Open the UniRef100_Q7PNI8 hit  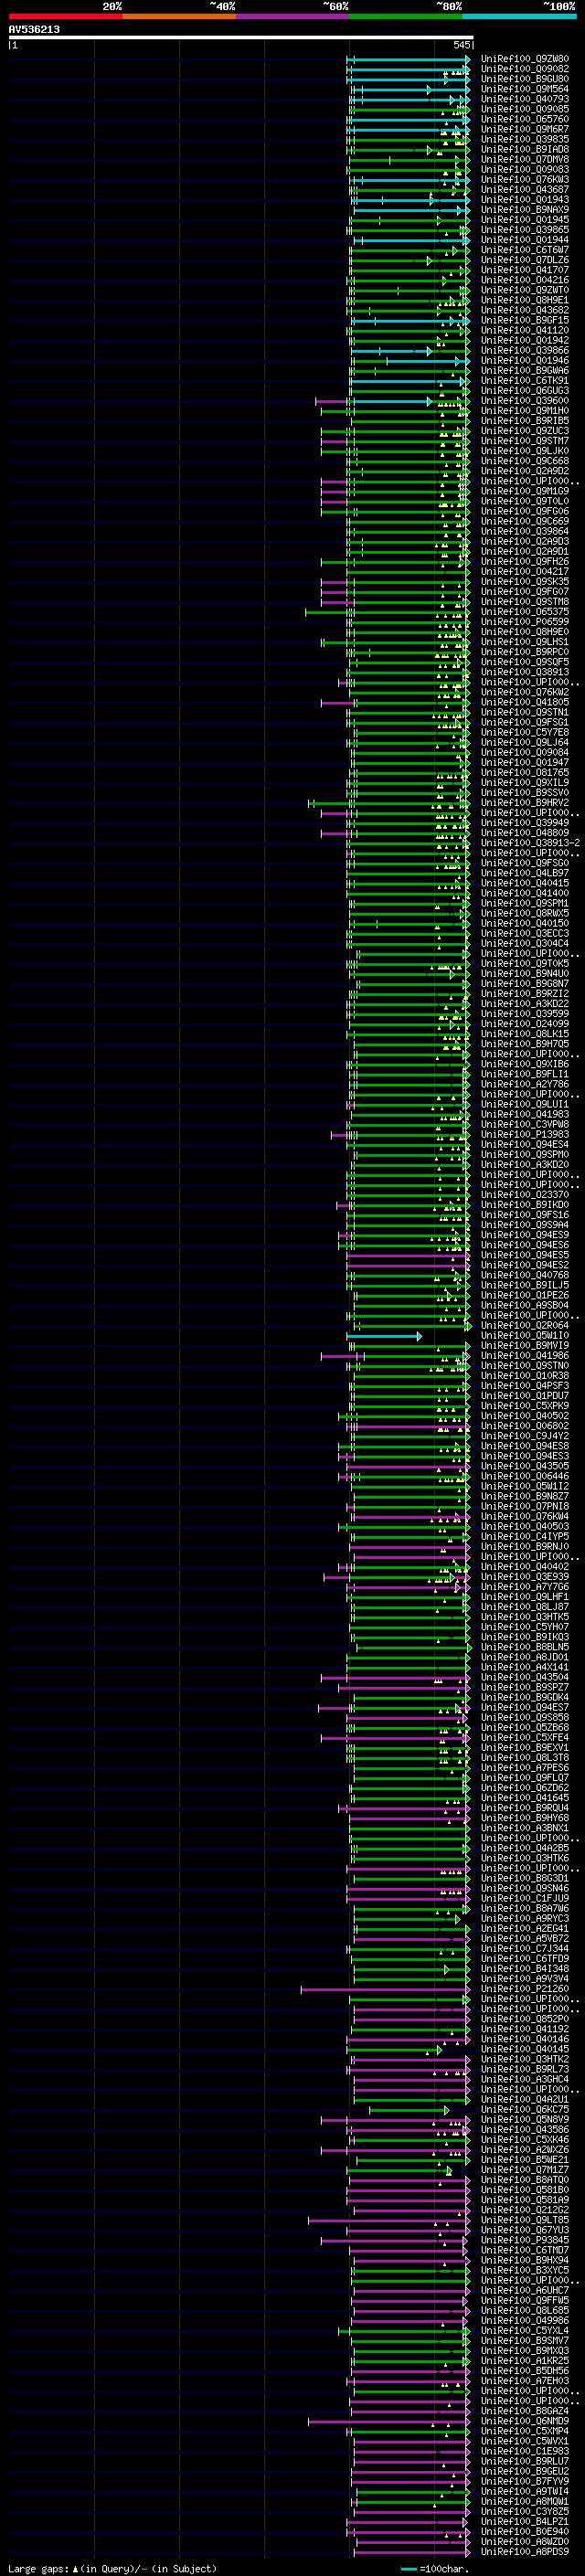click(524, 1507)
